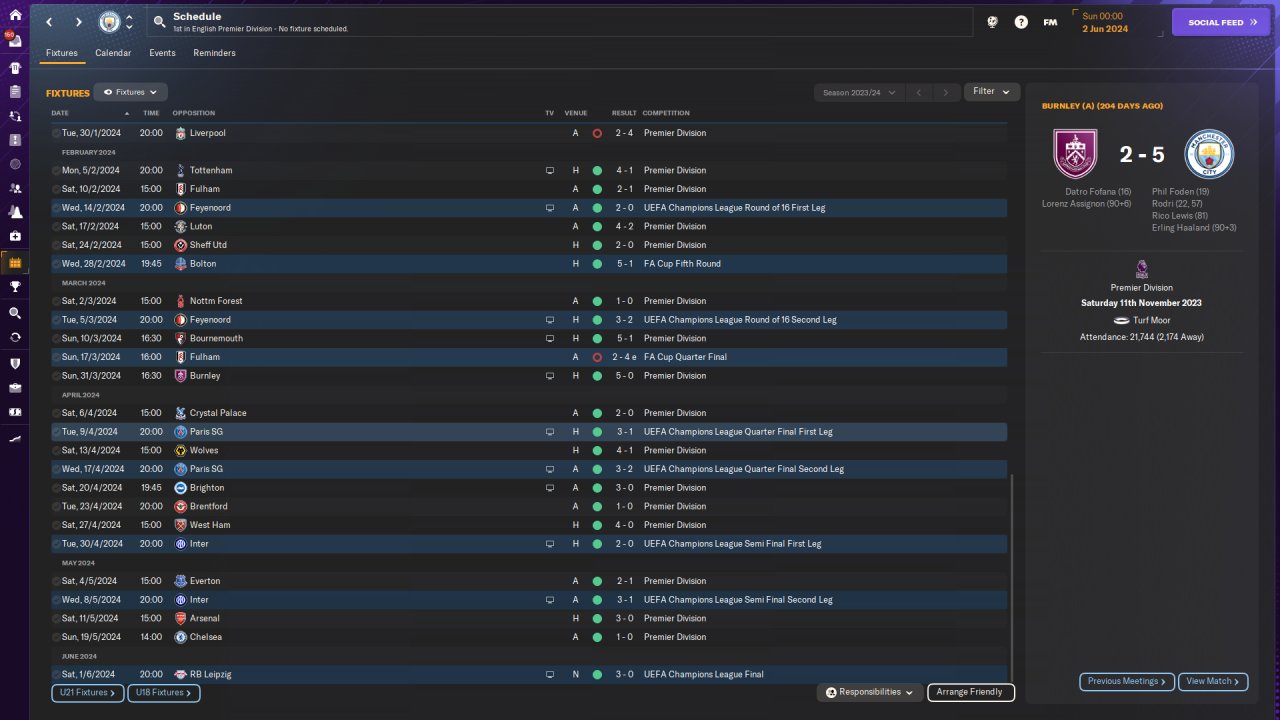Select the Schedule calendar icon in the sidebar

coord(15,263)
